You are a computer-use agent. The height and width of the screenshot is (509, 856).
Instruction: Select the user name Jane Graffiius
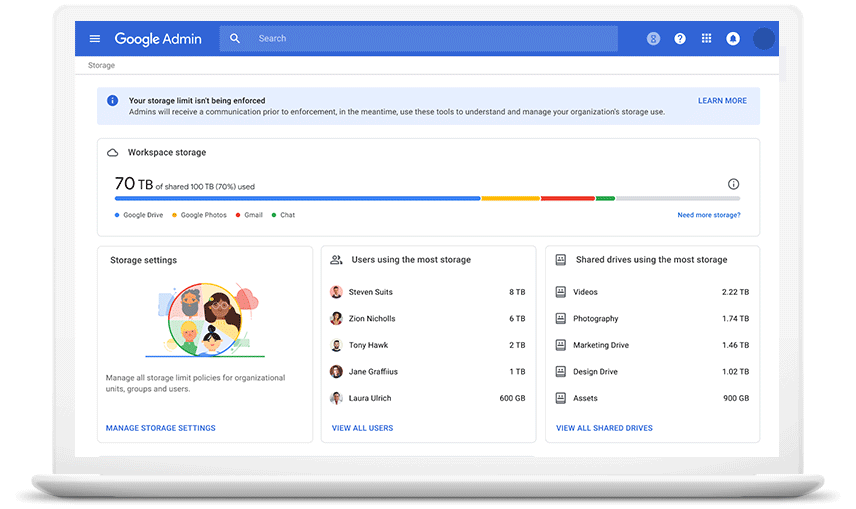pos(373,372)
